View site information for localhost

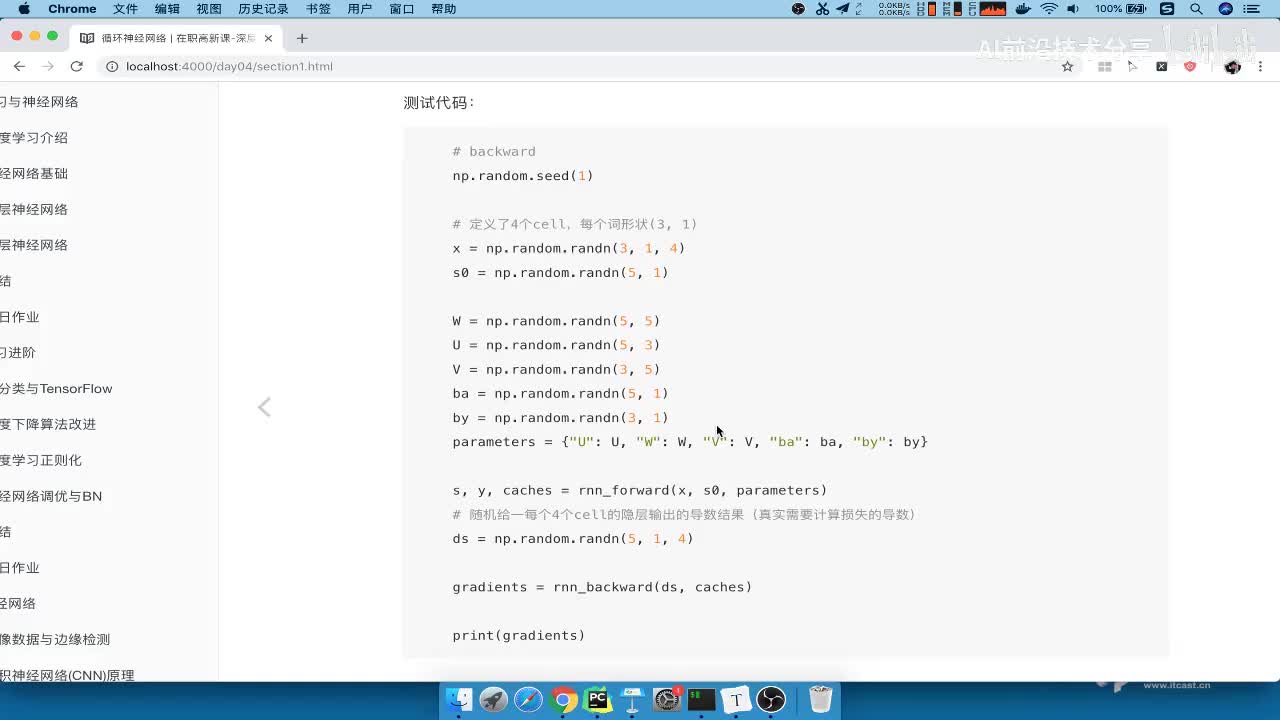[x=112, y=66]
